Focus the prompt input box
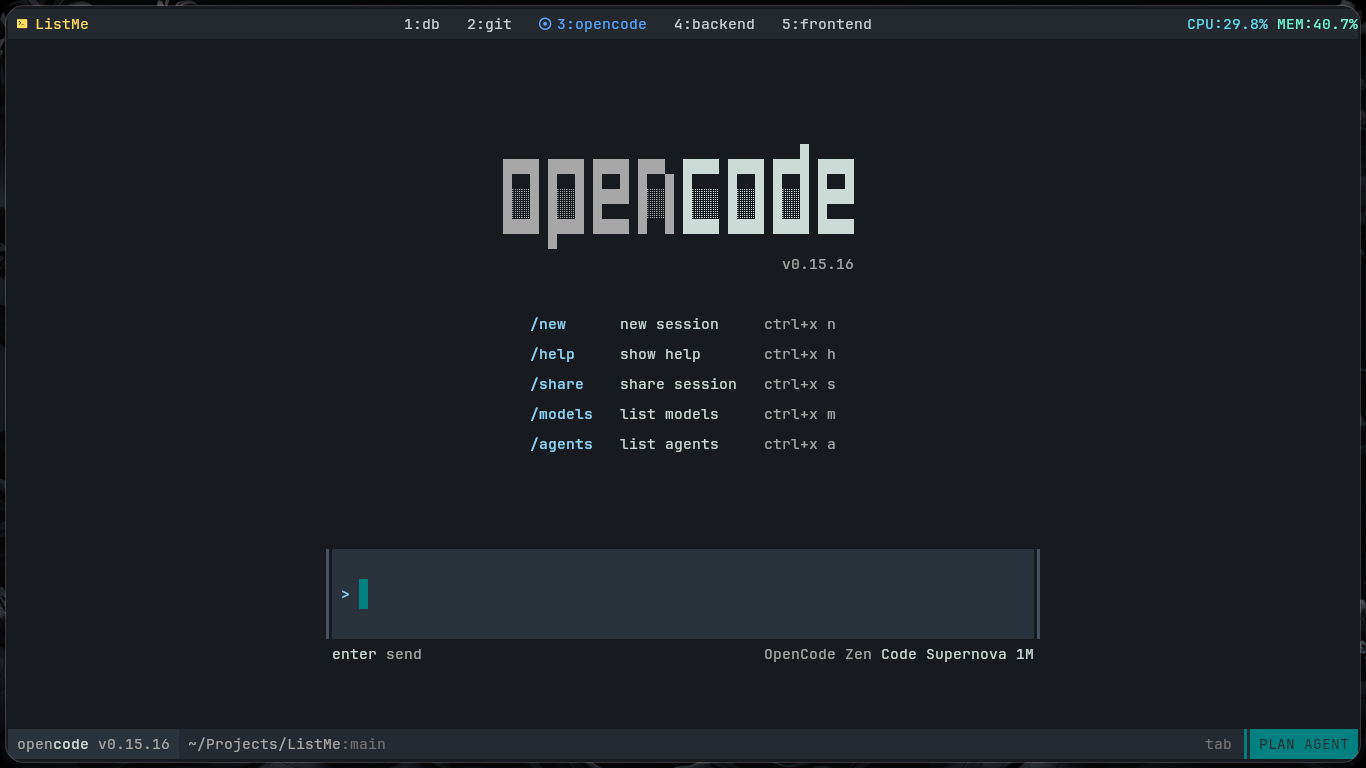The image size is (1366, 768). click(x=683, y=594)
